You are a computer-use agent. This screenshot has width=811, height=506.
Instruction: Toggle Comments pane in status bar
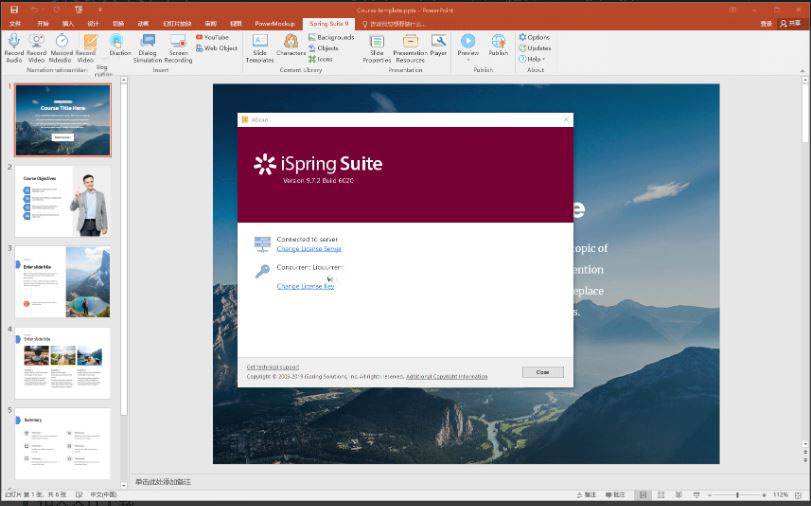click(615, 495)
